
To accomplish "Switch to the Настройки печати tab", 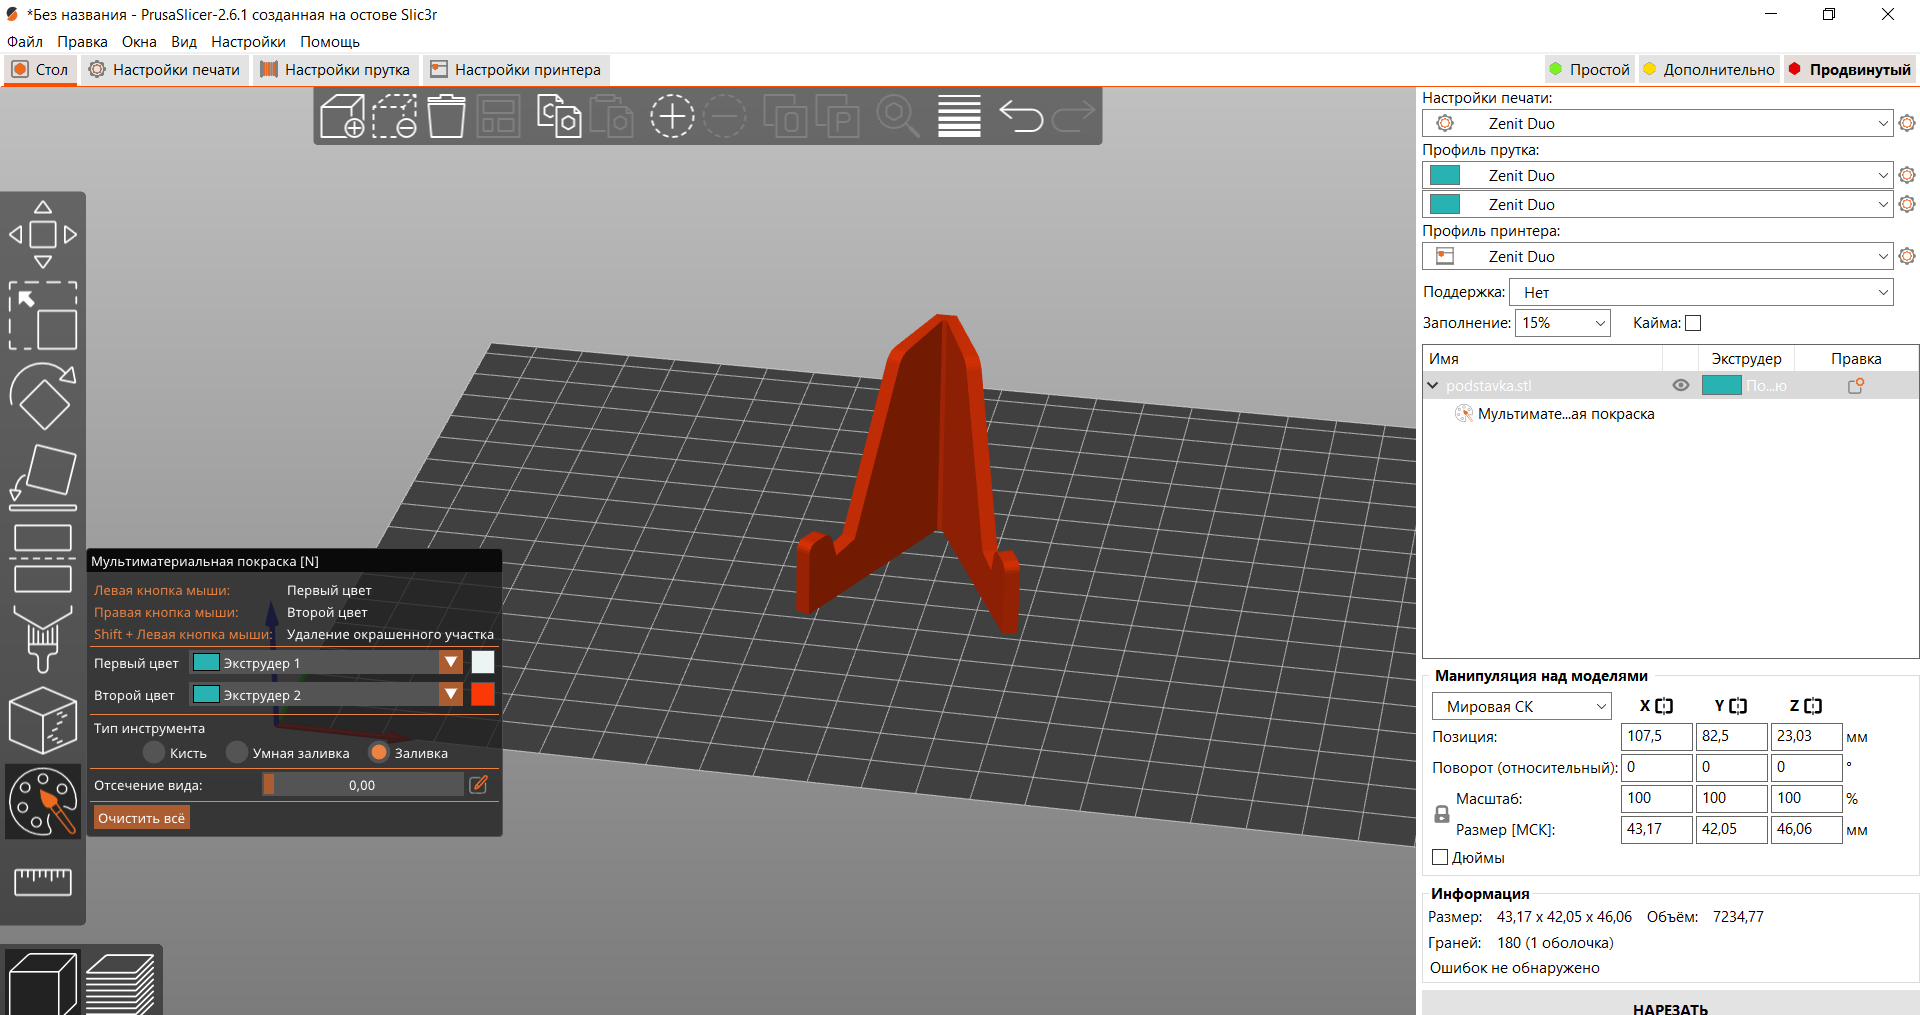I will pyautogui.click(x=165, y=70).
